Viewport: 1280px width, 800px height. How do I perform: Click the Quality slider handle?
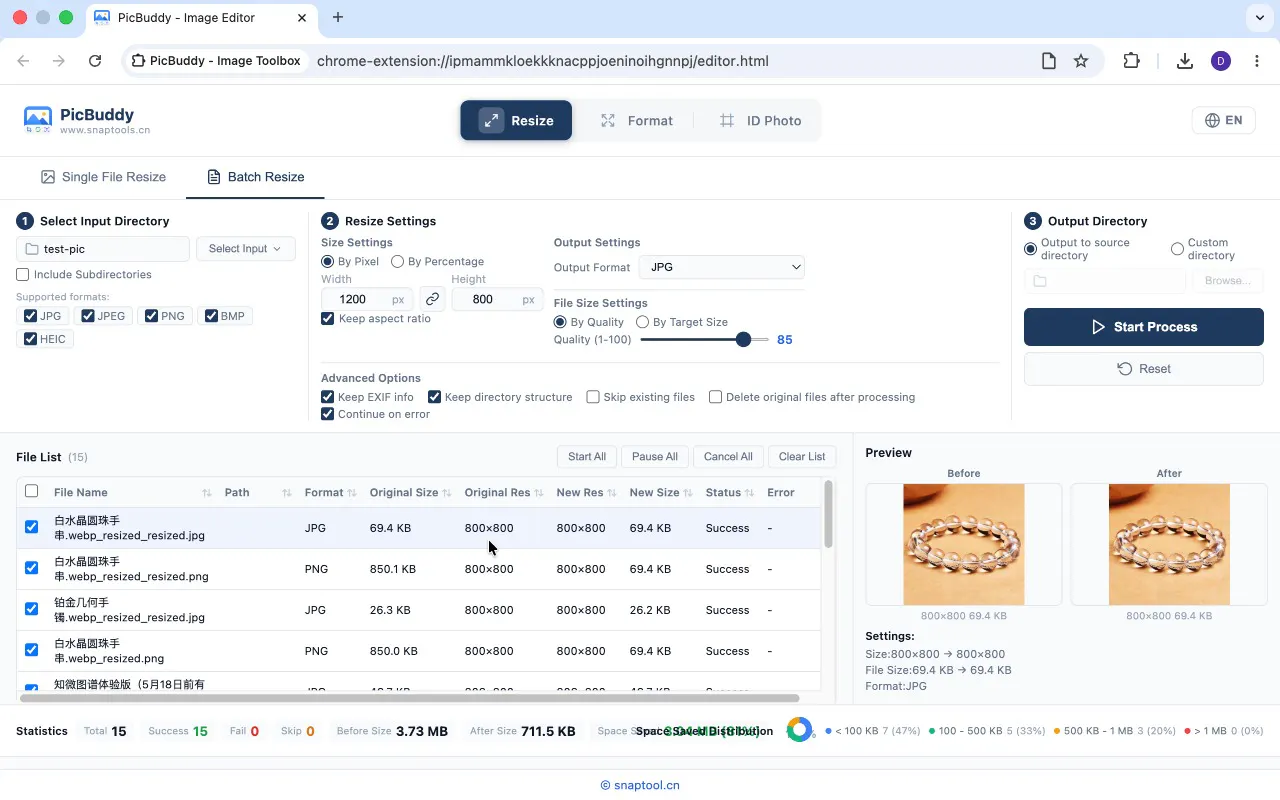pos(743,340)
